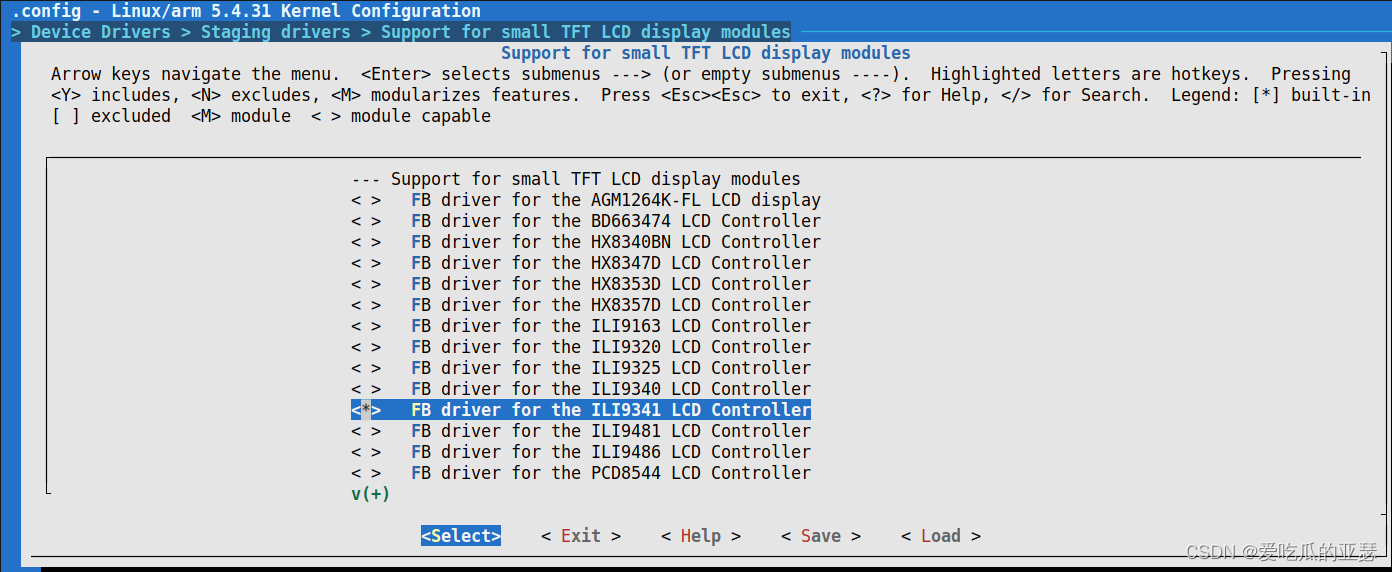The width and height of the screenshot is (1392, 572).
Task: Toggle HX8353D LCD Controller selection box
Action: pos(366,284)
